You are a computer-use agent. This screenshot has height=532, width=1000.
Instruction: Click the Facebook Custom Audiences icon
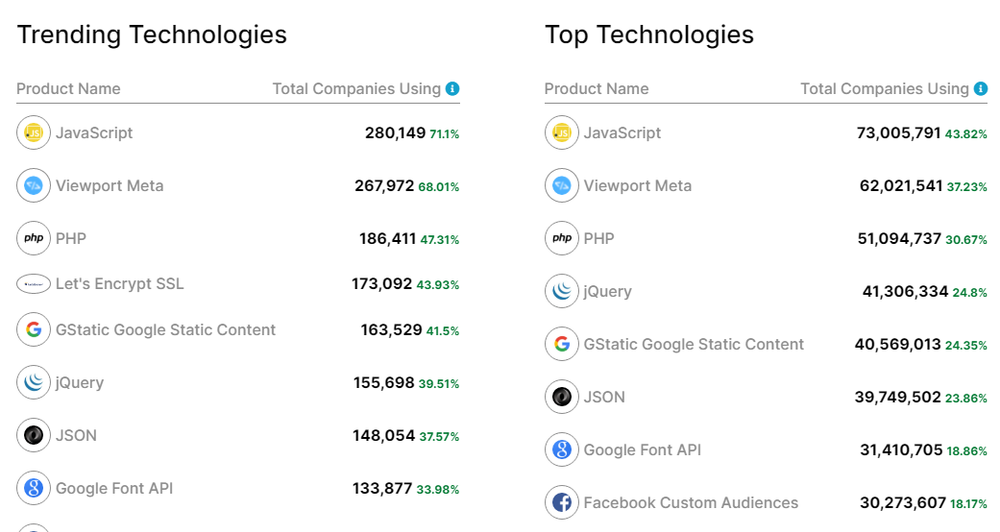[x=562, y=503]
